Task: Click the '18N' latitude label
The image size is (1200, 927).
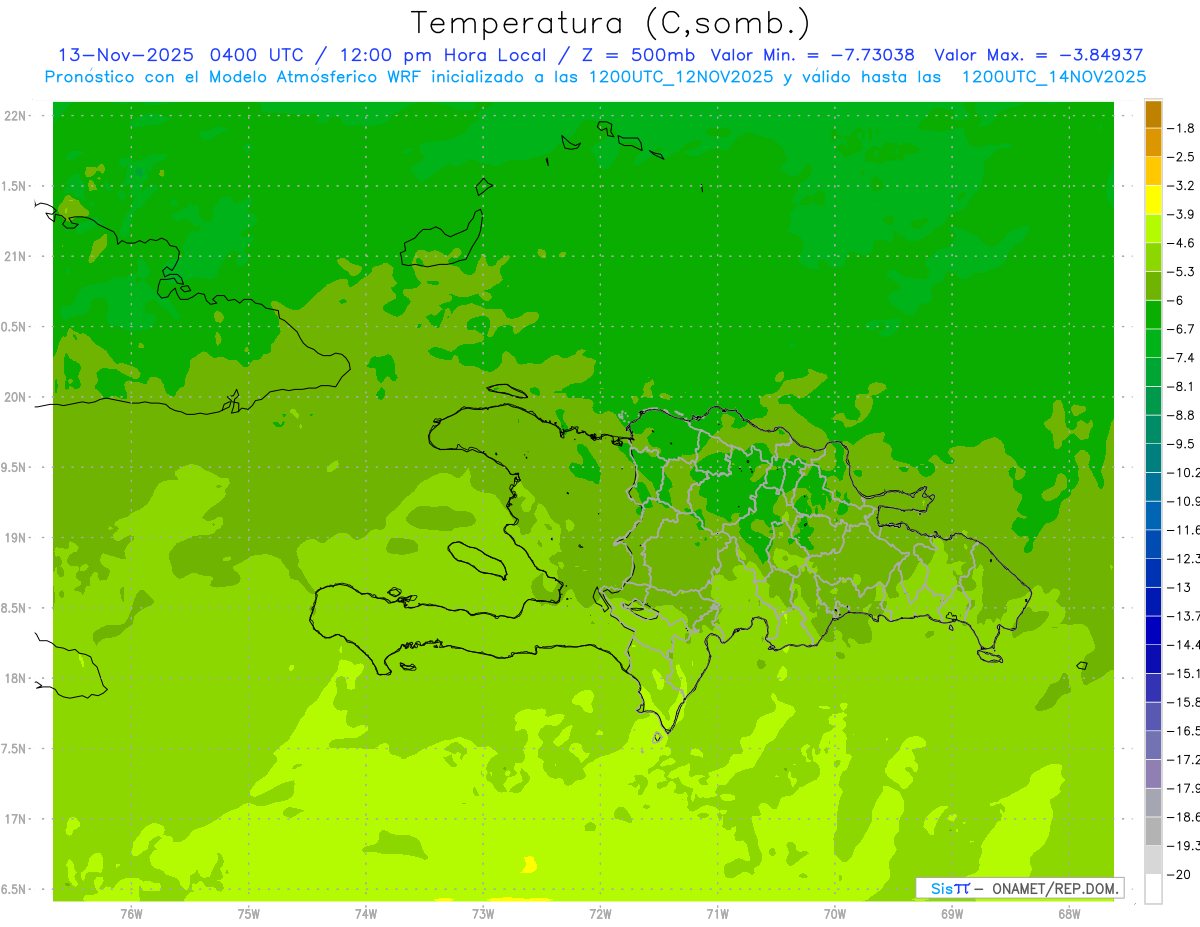Action: [x=15, y=678]
